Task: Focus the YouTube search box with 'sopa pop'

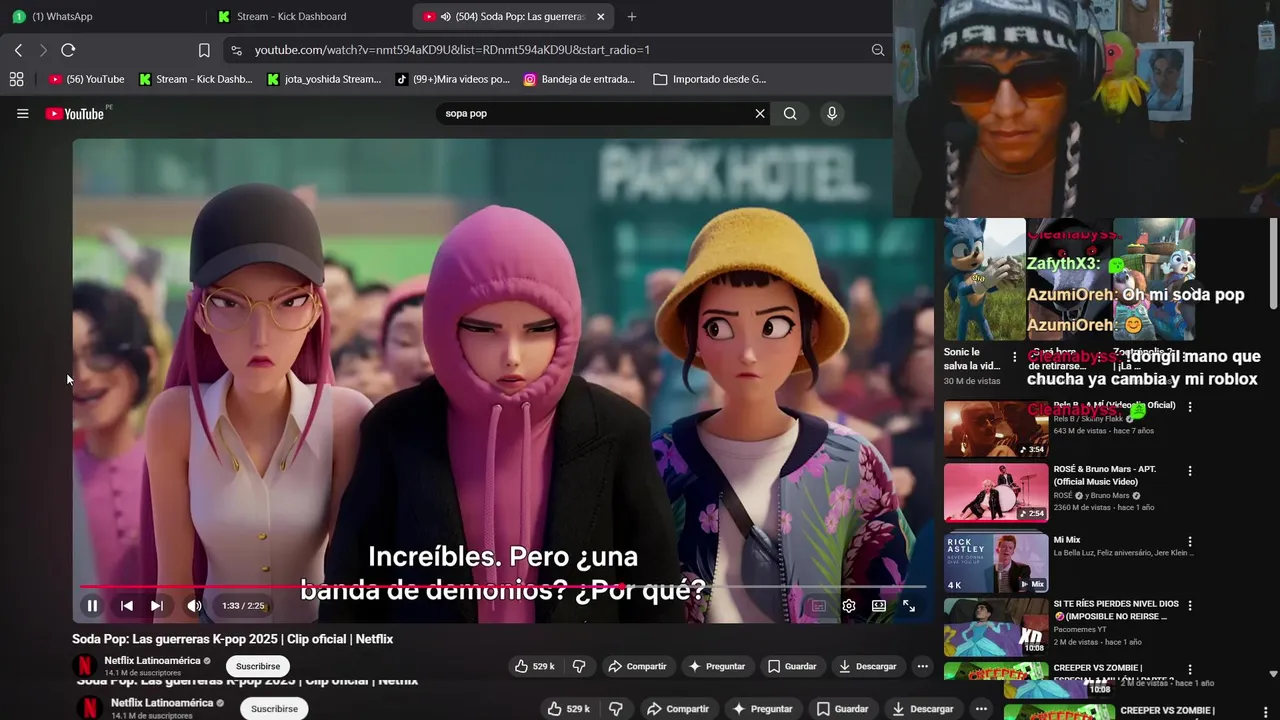Action: (x=595, y=114)
